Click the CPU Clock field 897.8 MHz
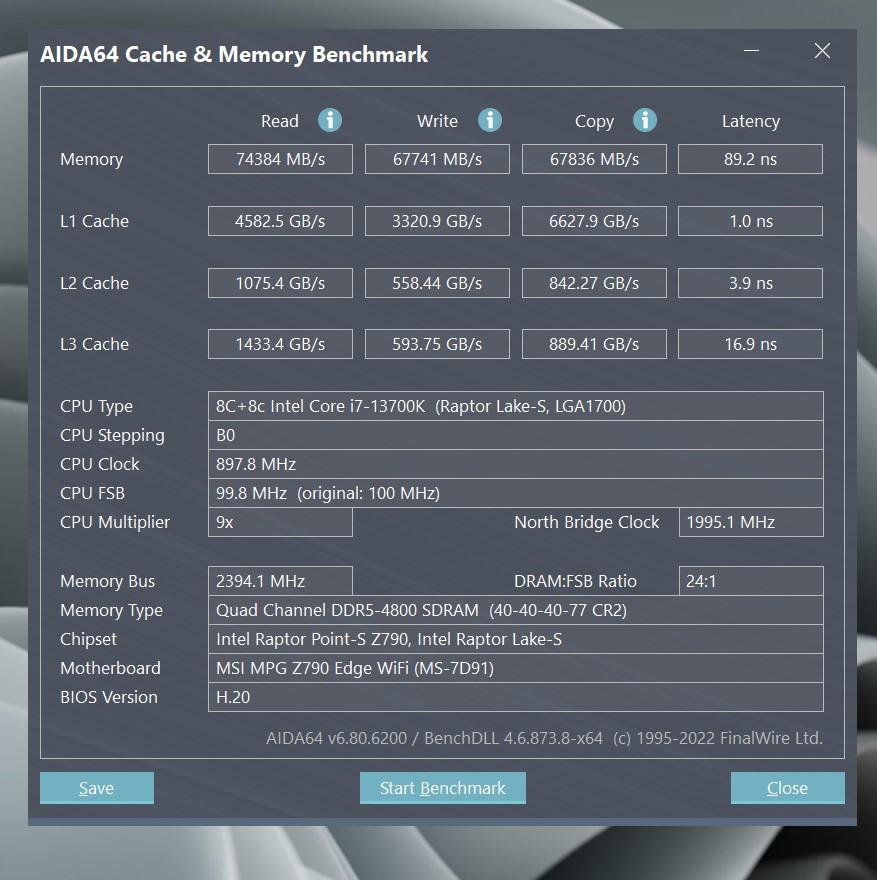Viewport: 877px width, 880px height. click(x=516, y=465)
